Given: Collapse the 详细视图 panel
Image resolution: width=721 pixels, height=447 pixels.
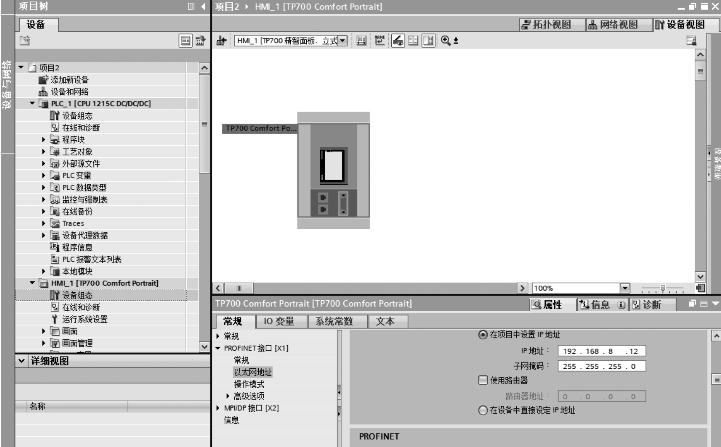Looking at the screenshot, I should [22, 361].
